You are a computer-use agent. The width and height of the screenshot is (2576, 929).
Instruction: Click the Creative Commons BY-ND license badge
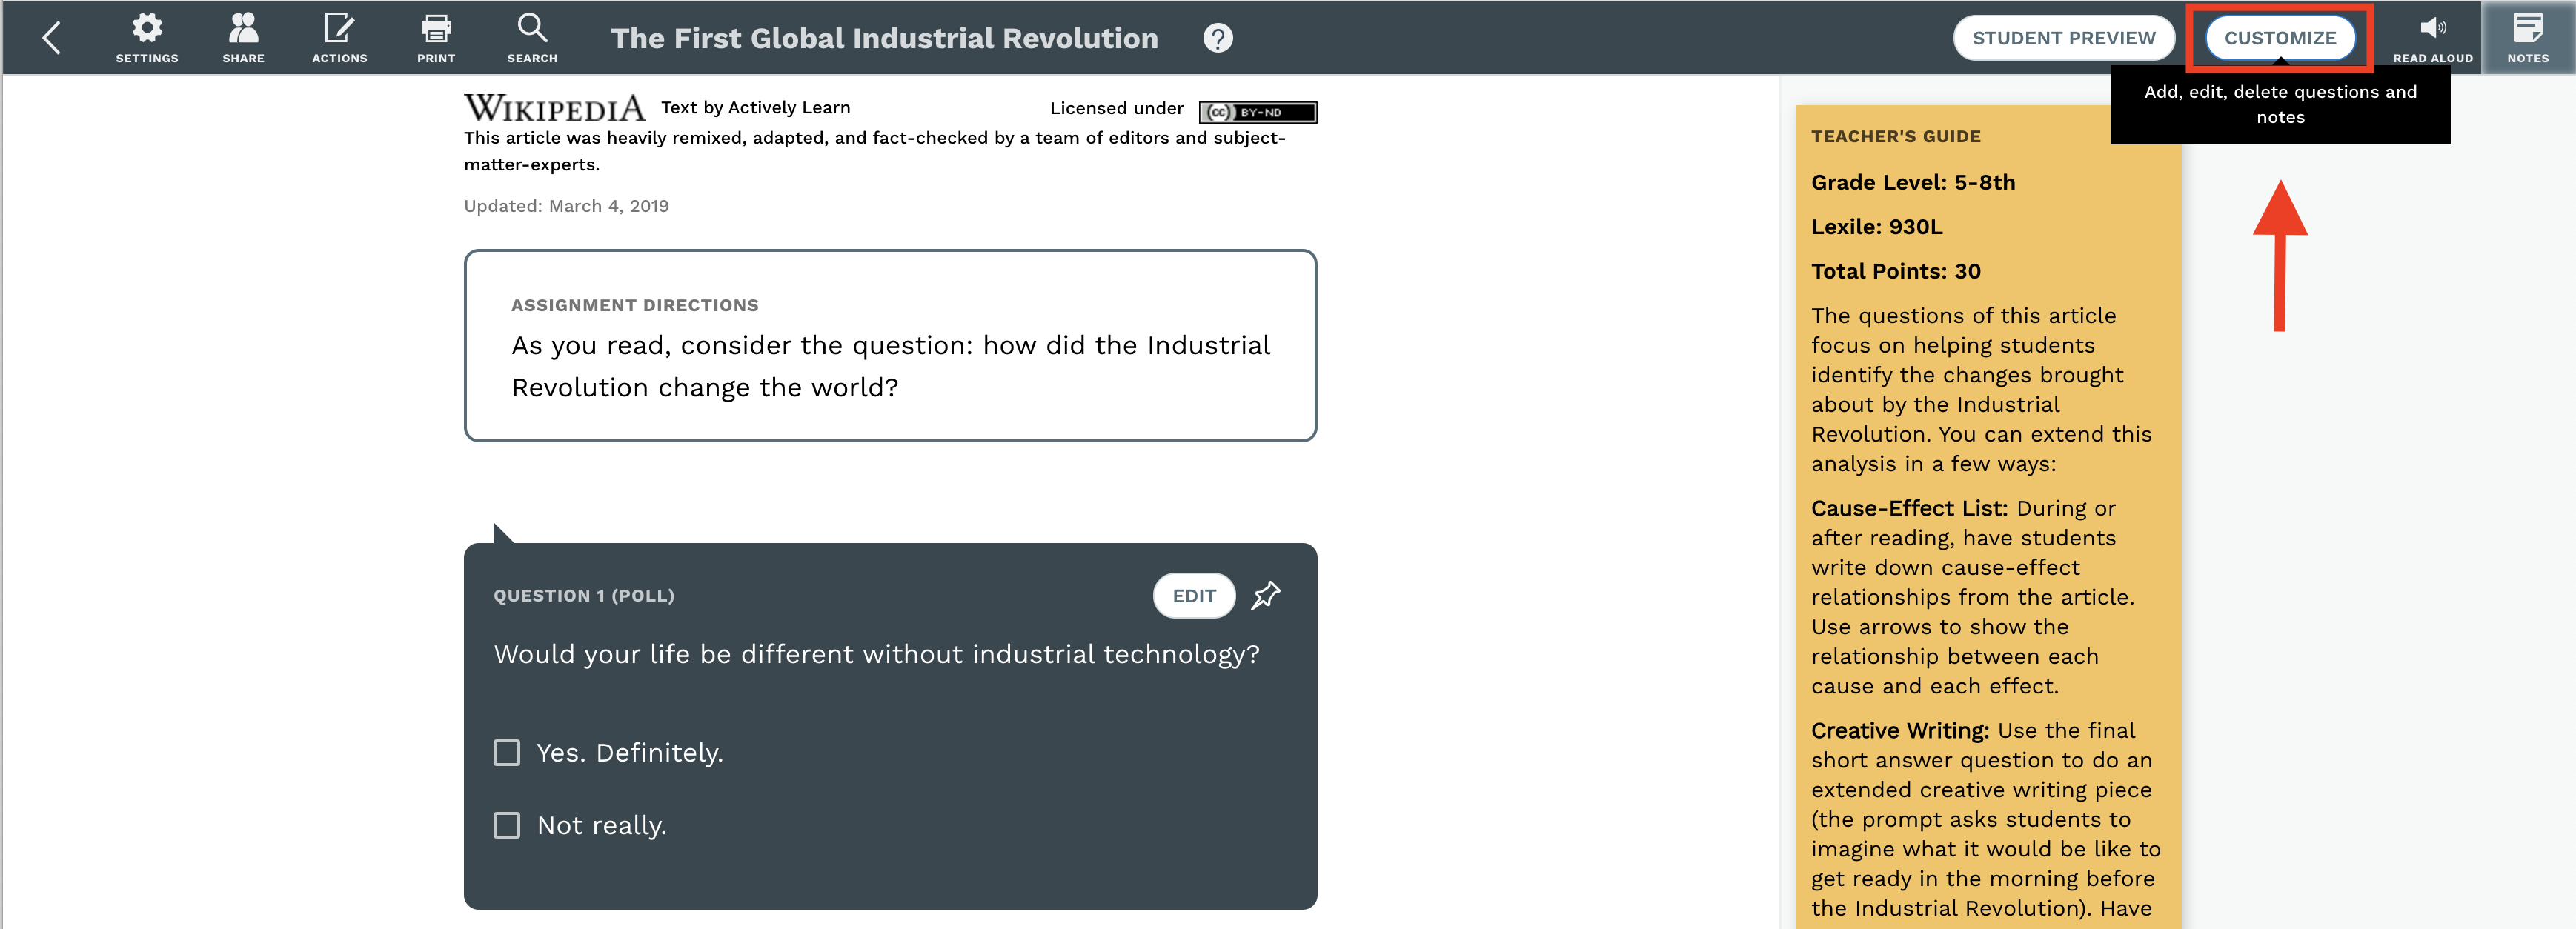coord(1257,112)
